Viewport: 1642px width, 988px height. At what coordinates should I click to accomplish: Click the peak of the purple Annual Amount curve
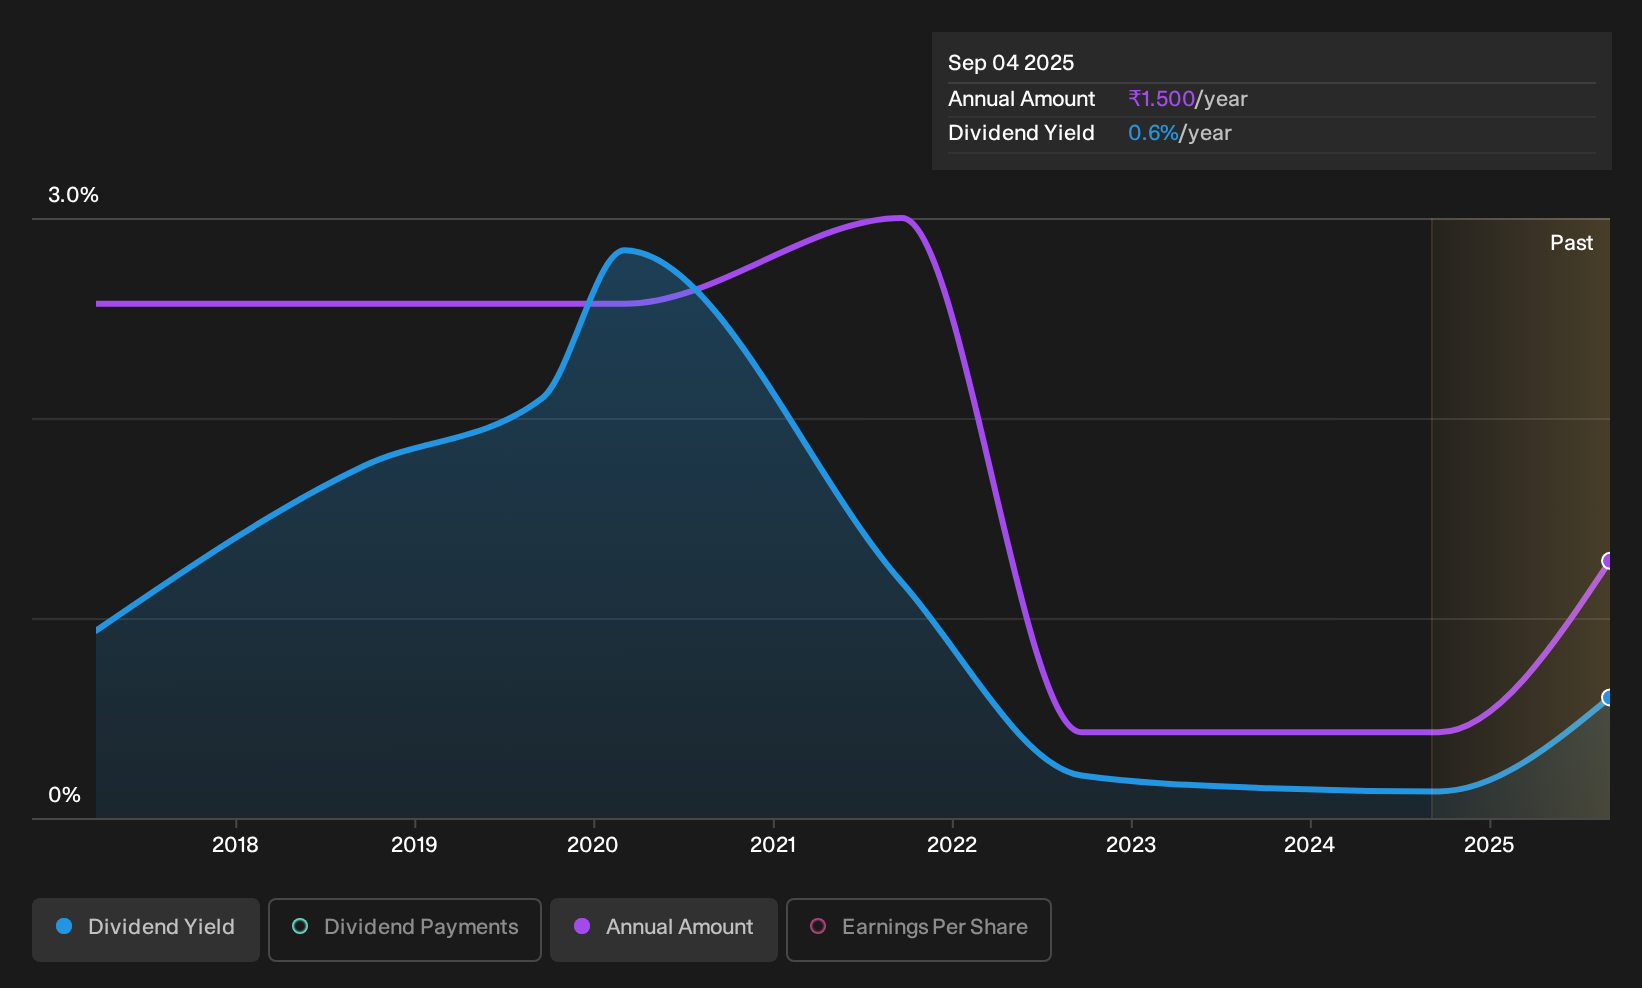900,217
